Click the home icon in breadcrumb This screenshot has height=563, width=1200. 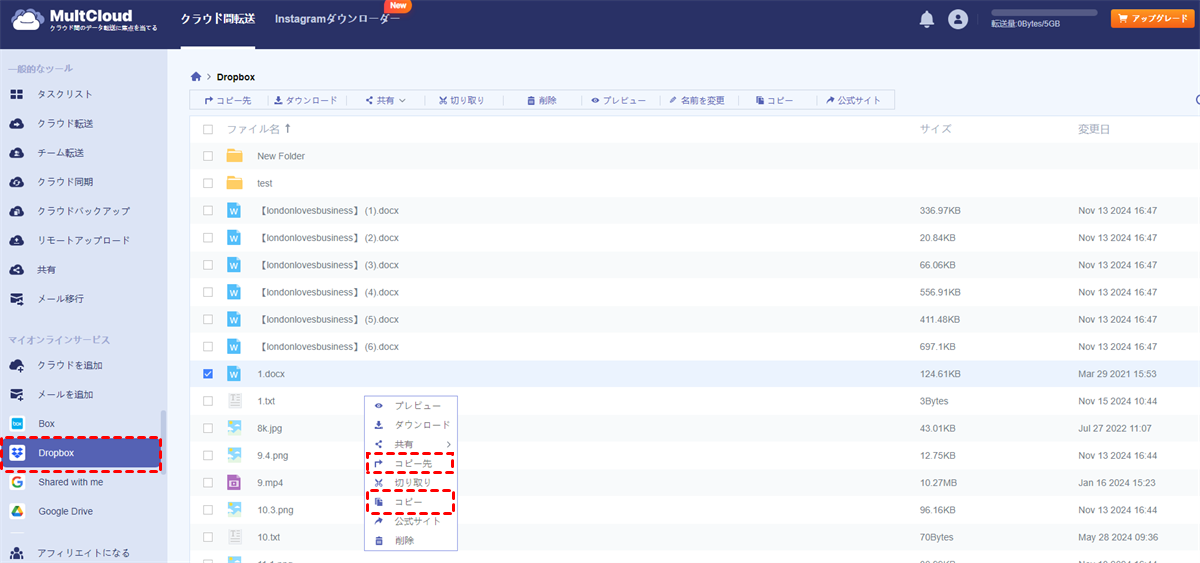(x=196, y=76)
